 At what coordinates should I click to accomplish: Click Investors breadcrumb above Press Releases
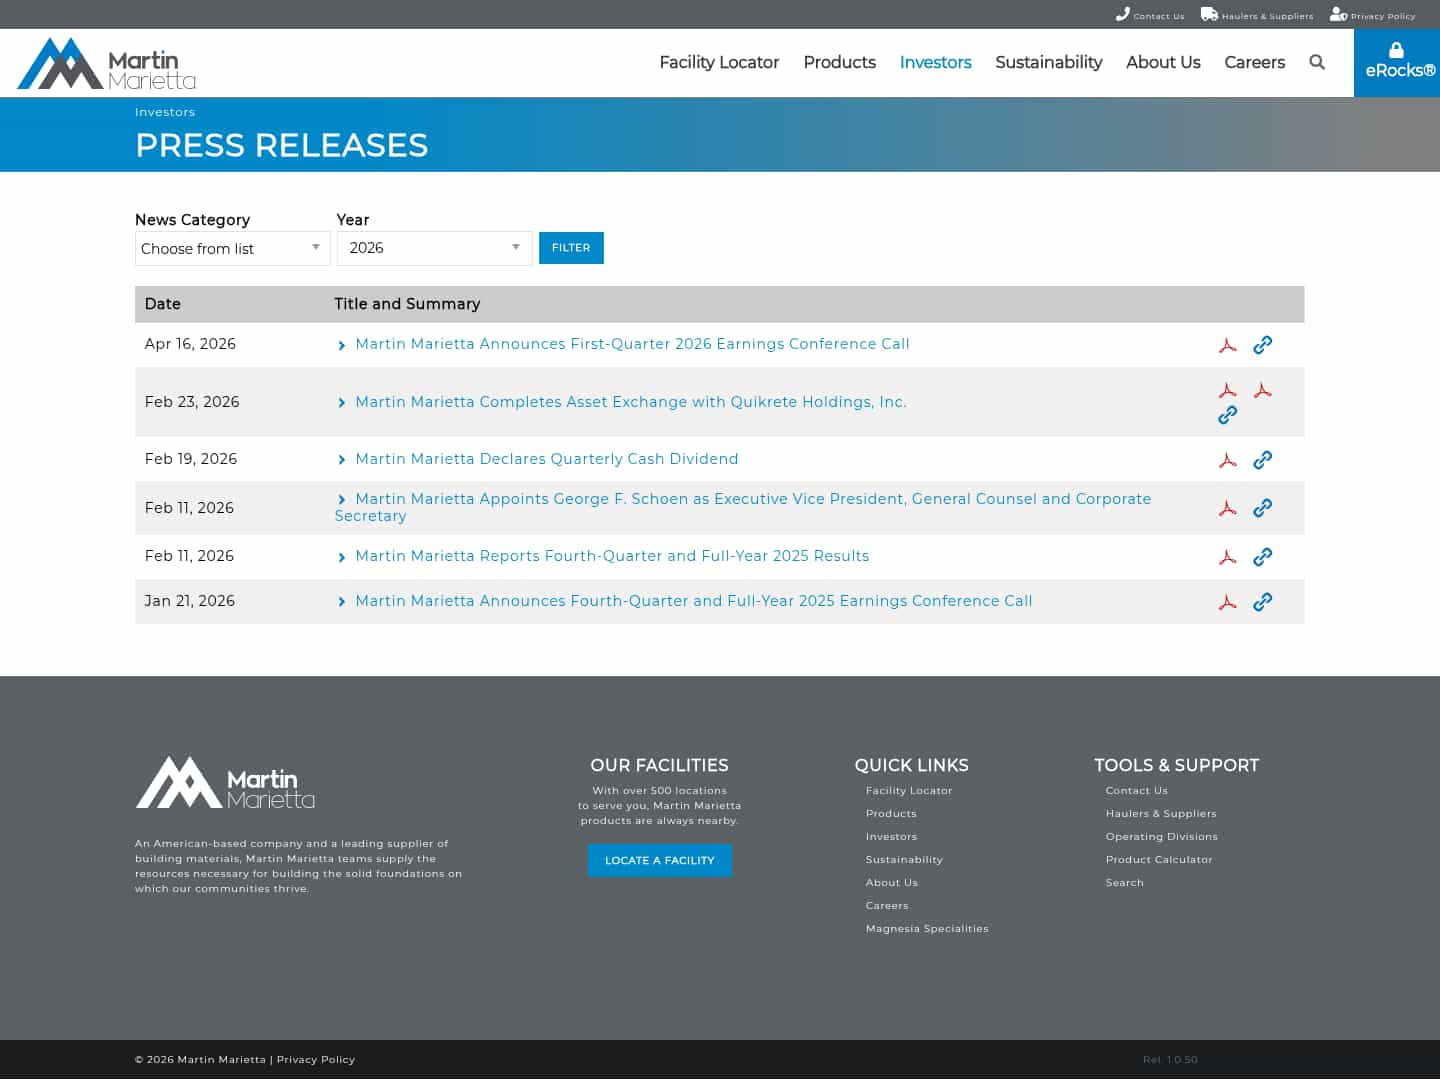tap(165, 112)
